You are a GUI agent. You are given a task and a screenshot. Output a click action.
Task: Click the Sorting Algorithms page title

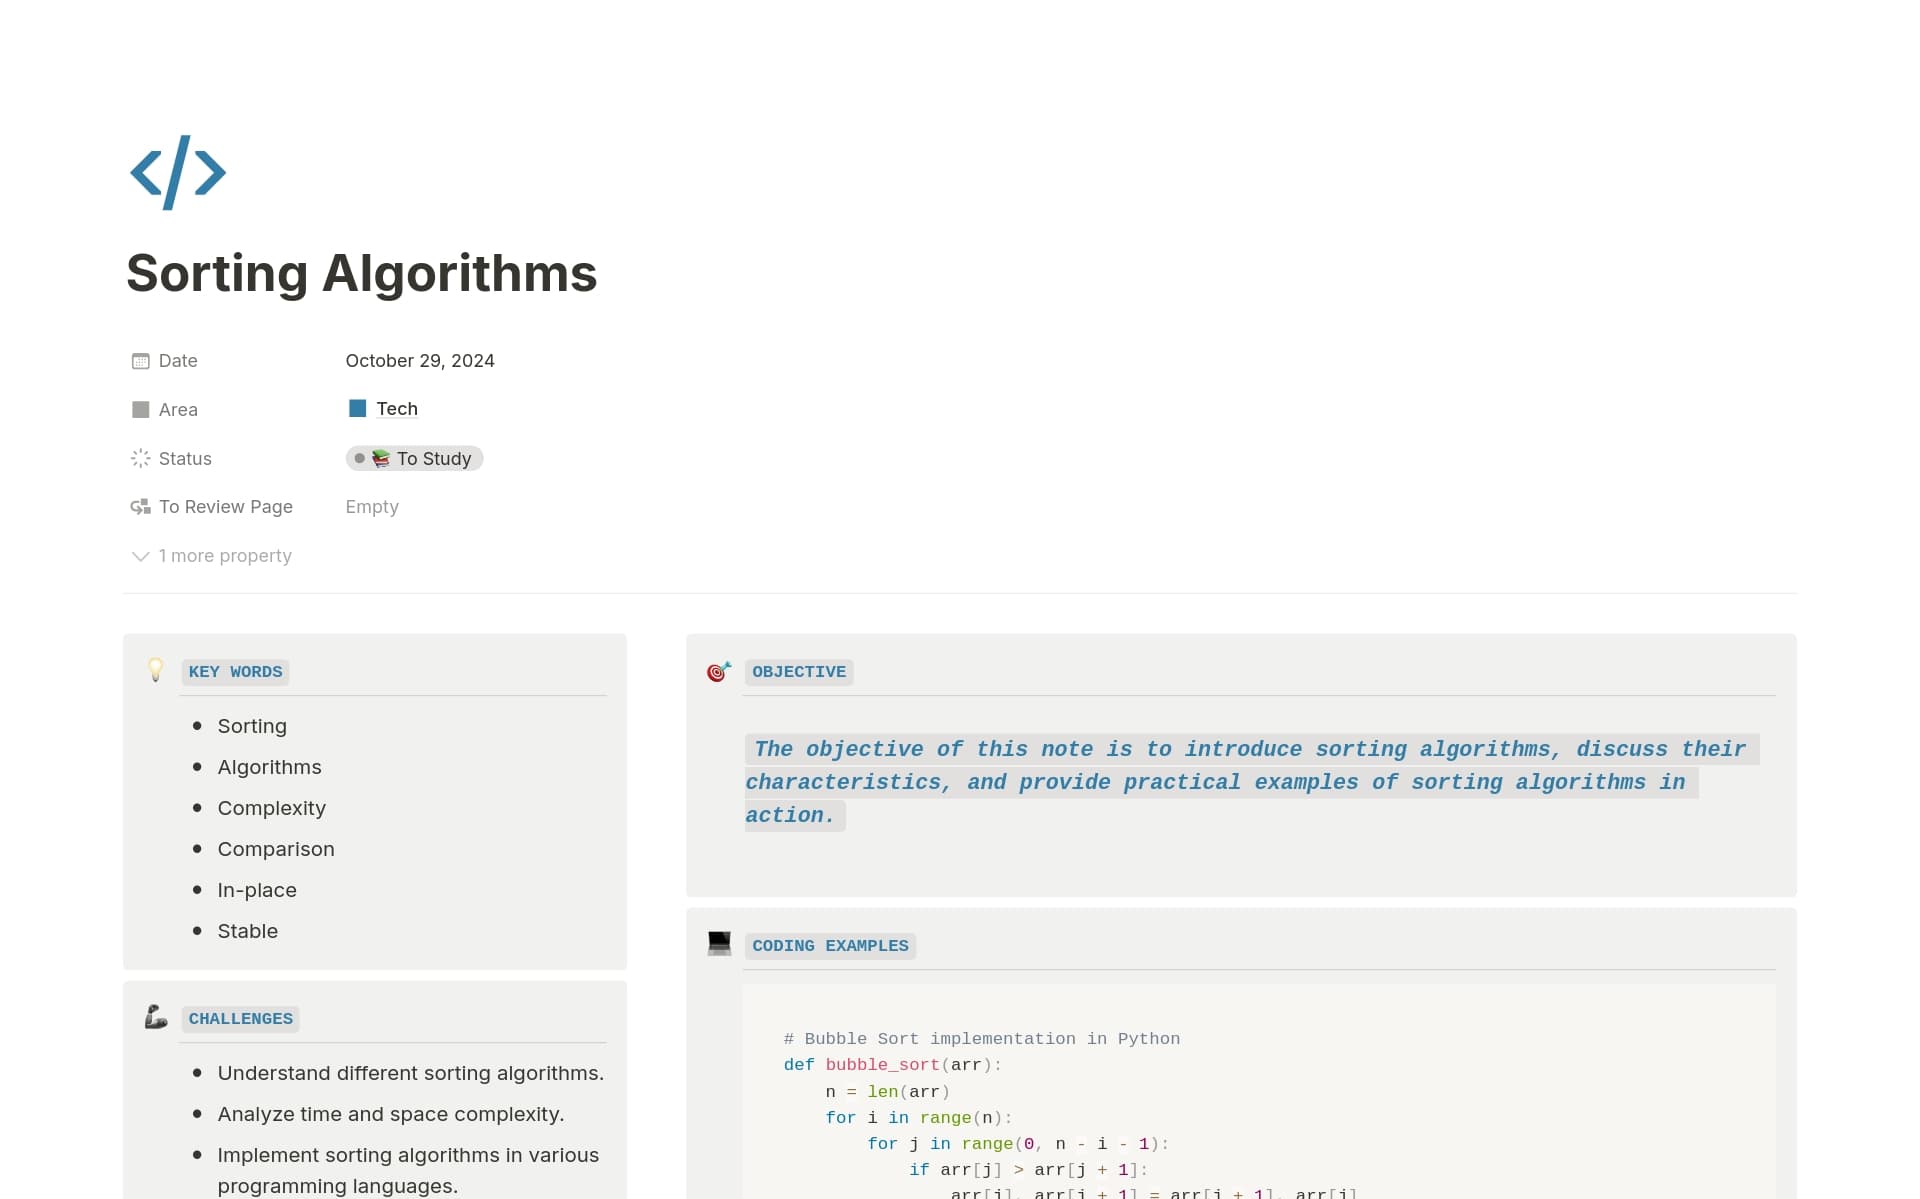(x=362, y=273)
